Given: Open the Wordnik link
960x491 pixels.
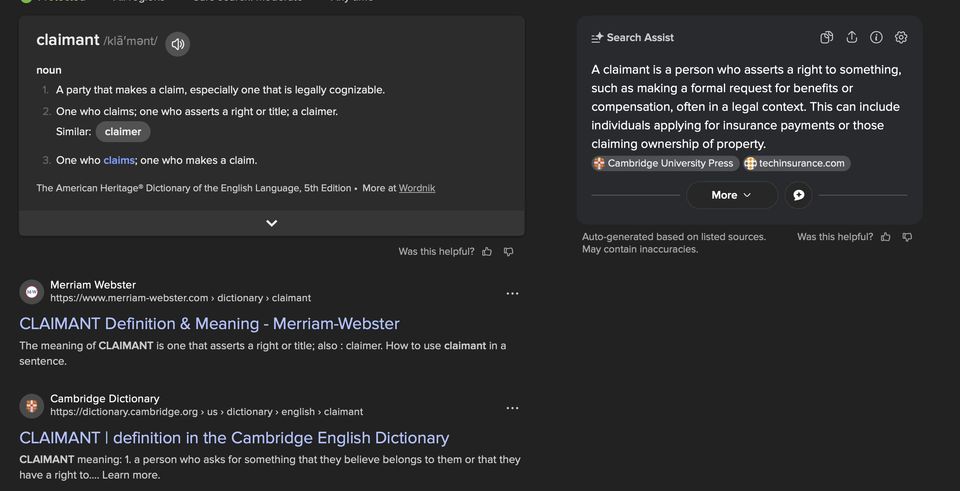Looking at the screenshot, I should [x=417, y=188].
